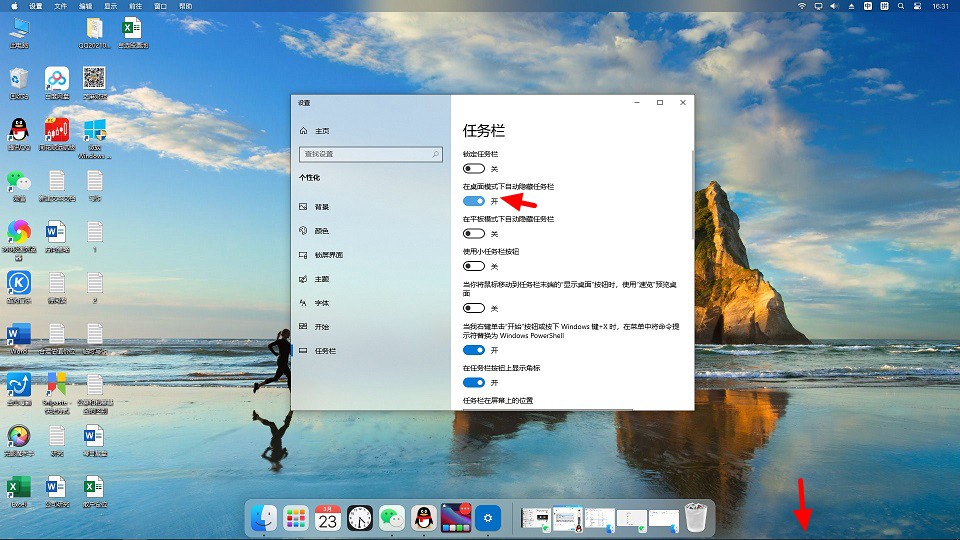
Task: Open Finder from the dock
Action: click(x=264, y=518)
